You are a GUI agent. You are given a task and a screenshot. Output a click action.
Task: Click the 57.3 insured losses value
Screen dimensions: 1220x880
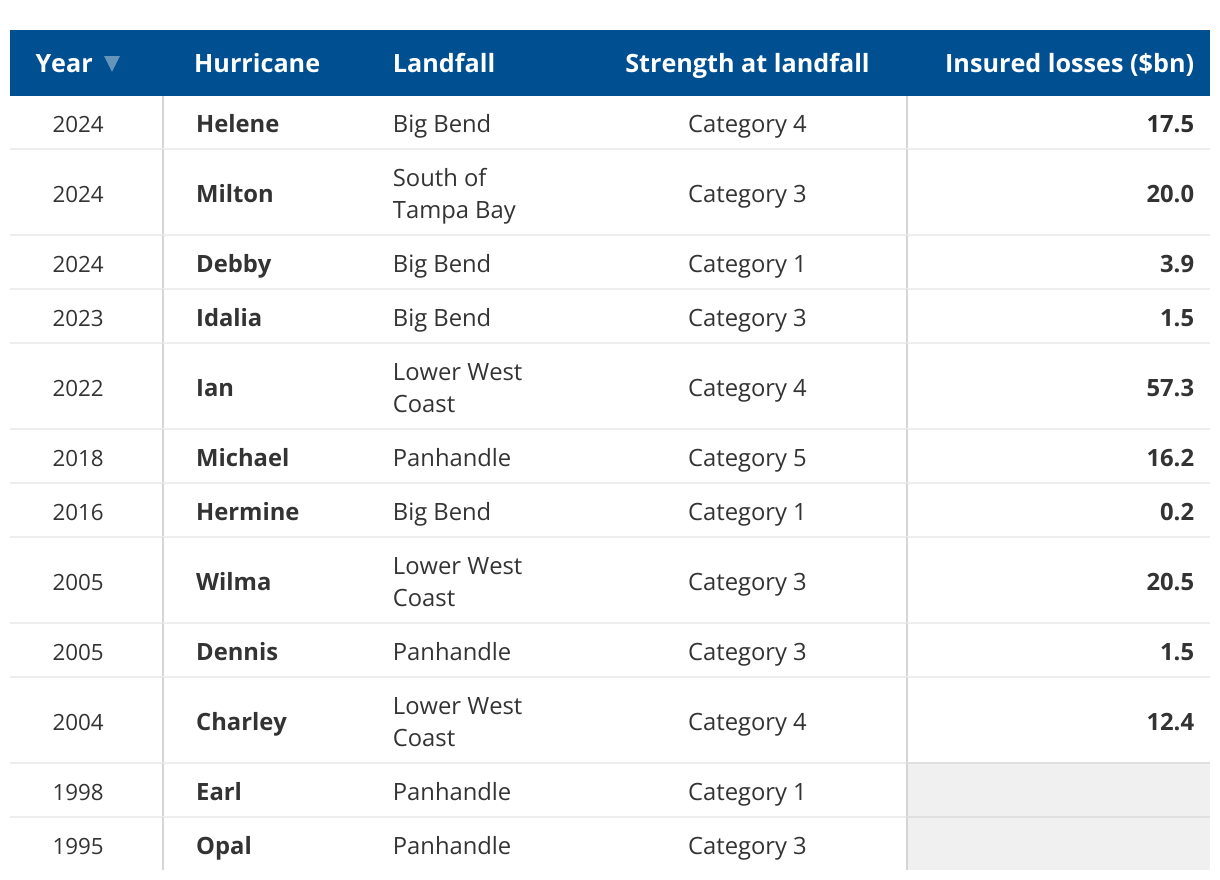pyautogui.click(x=1170, y=388)
